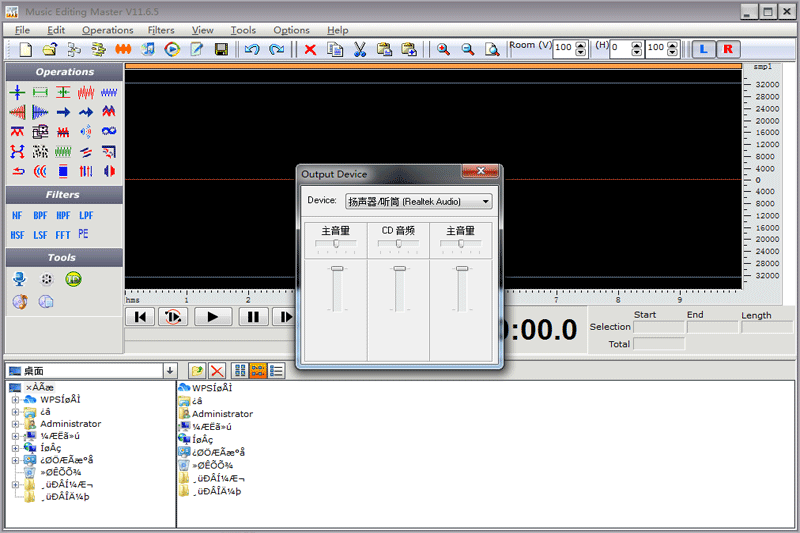Click the red X in file browser toolbar
This screenshot has height=533, width=800.
217,371
